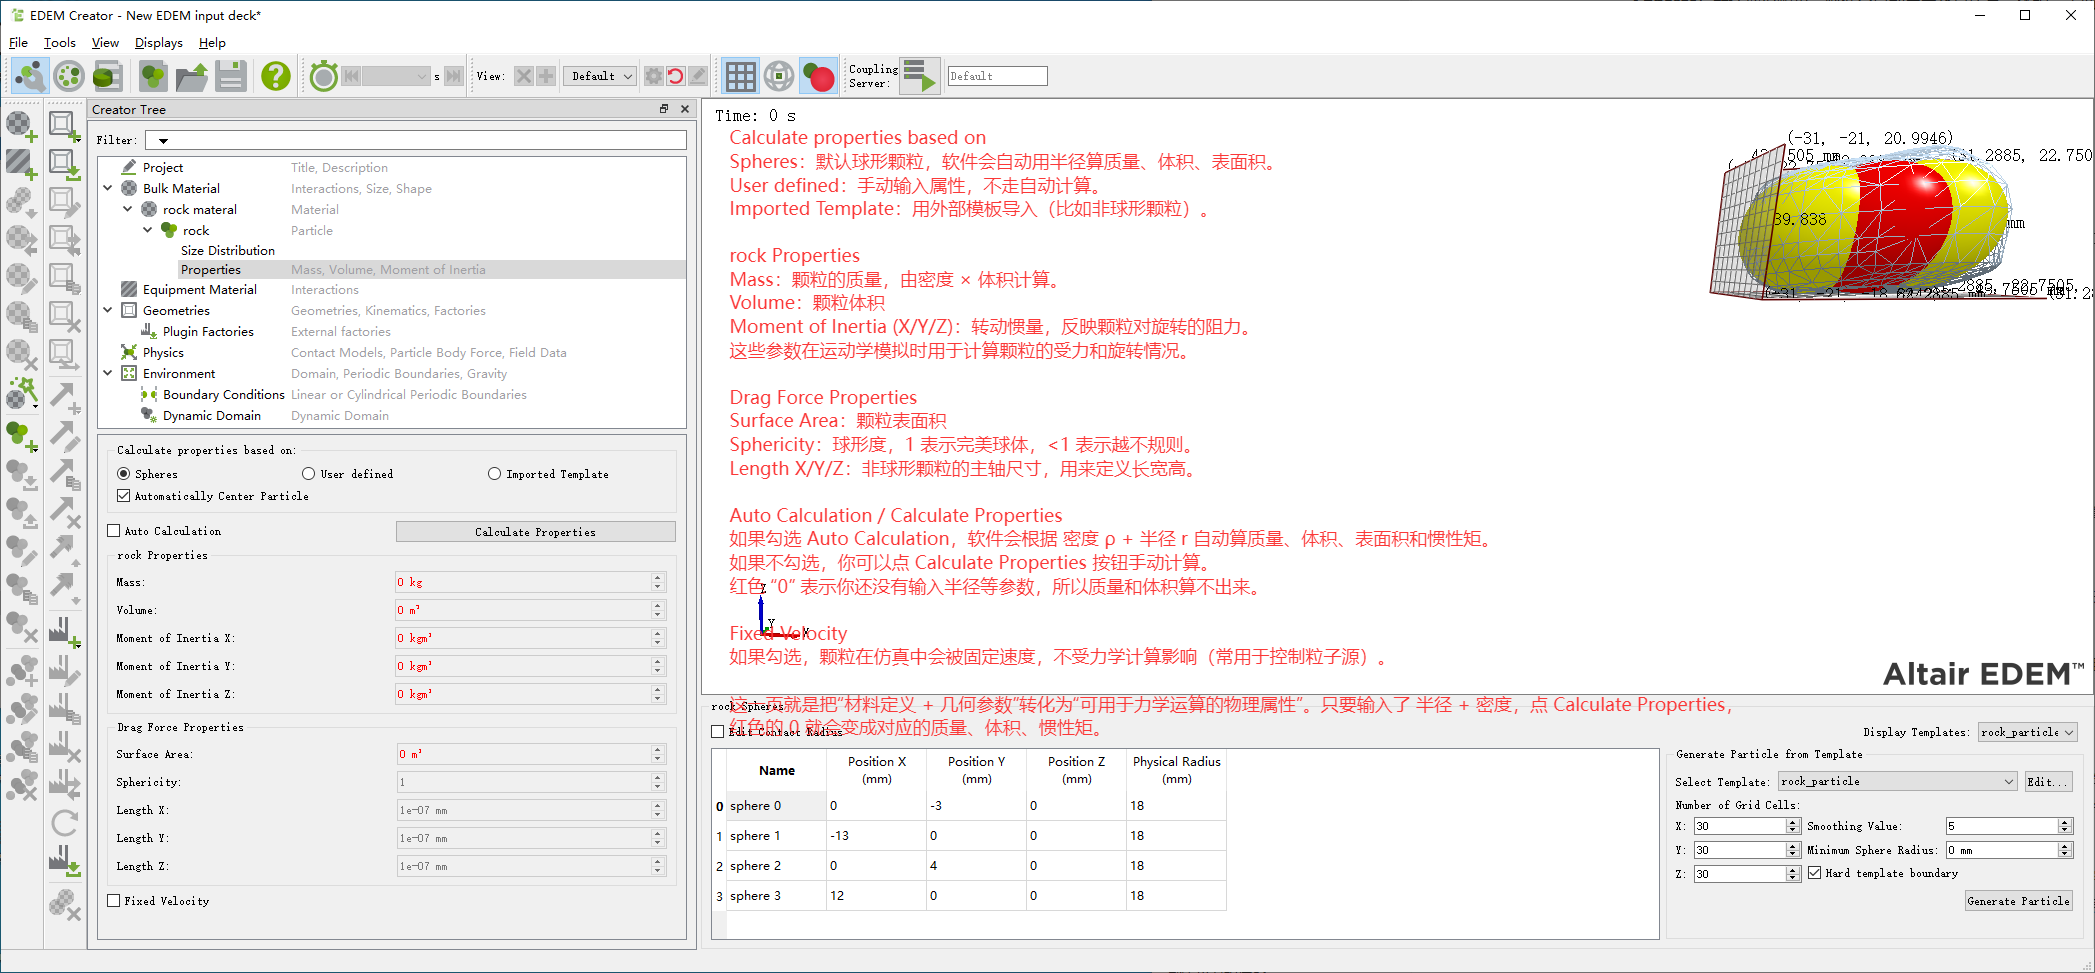Collapse the Geometries tree node
Image resolution: width=2095 pixels, height=973 pixels.
[108, 311]
